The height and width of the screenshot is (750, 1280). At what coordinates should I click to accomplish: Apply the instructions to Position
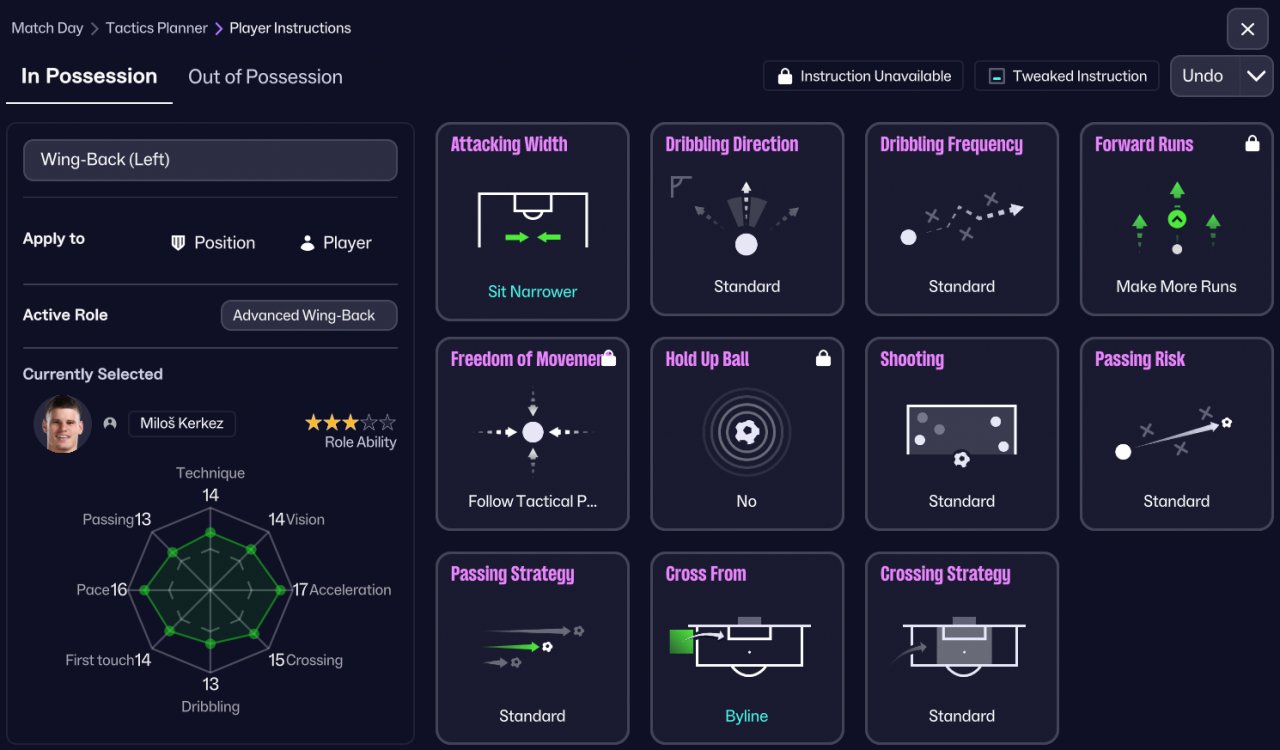[x=213, y=243]
